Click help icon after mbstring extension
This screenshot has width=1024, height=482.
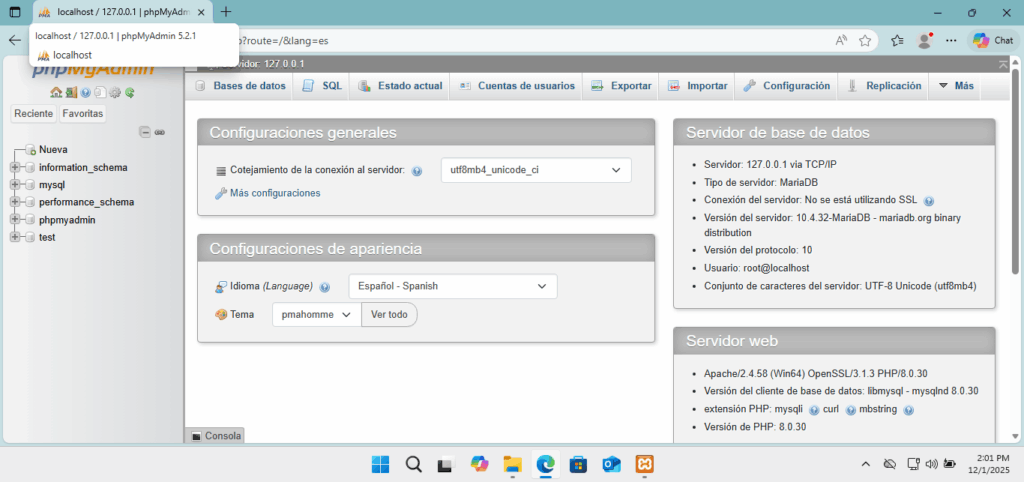[x=908, y=410]
